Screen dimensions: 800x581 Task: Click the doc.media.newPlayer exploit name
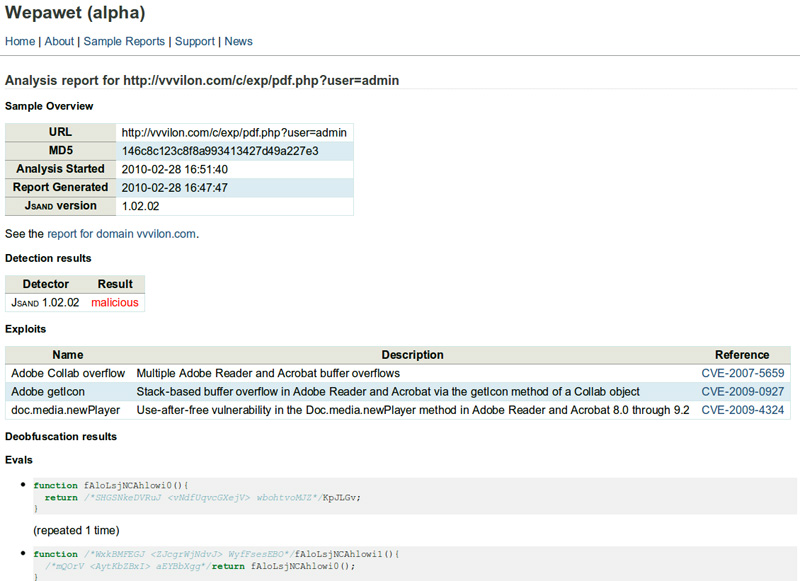(66, 410)
